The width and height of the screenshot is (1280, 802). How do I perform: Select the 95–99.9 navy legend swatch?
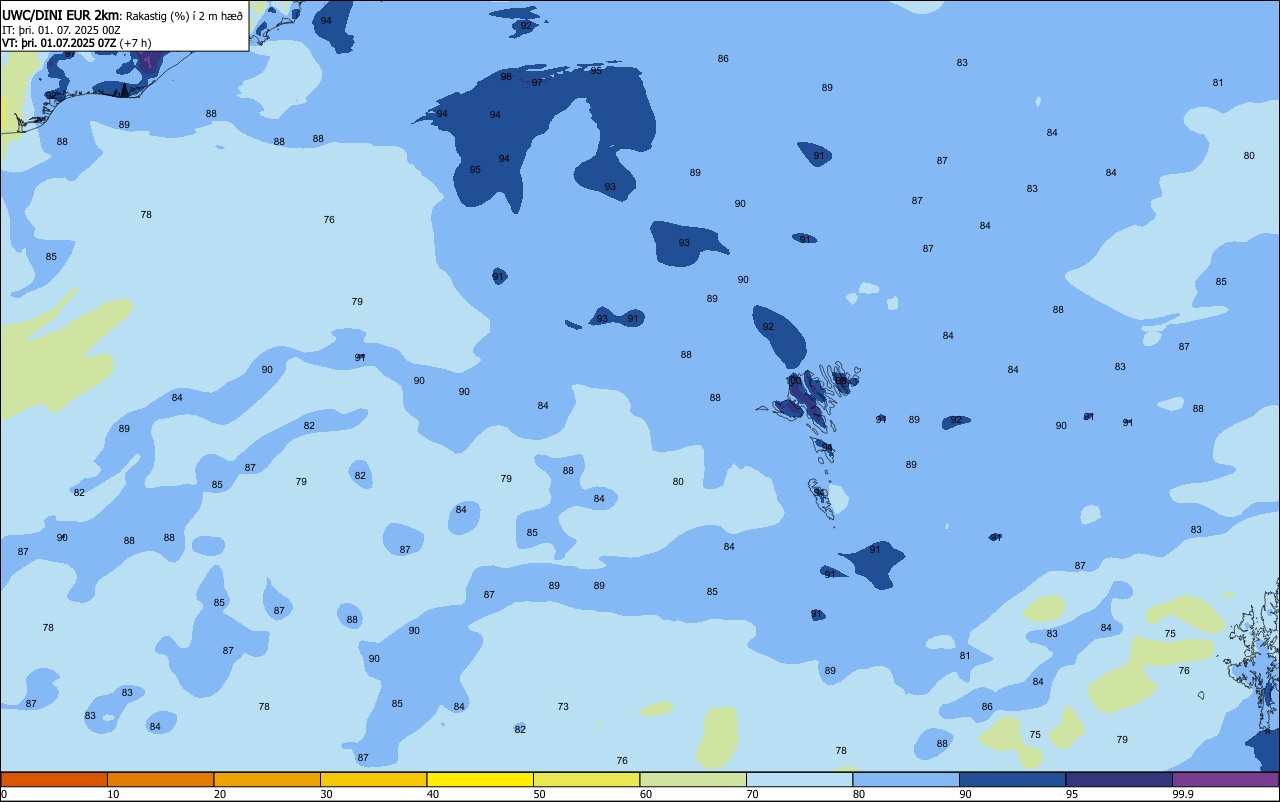(1119, 779)
